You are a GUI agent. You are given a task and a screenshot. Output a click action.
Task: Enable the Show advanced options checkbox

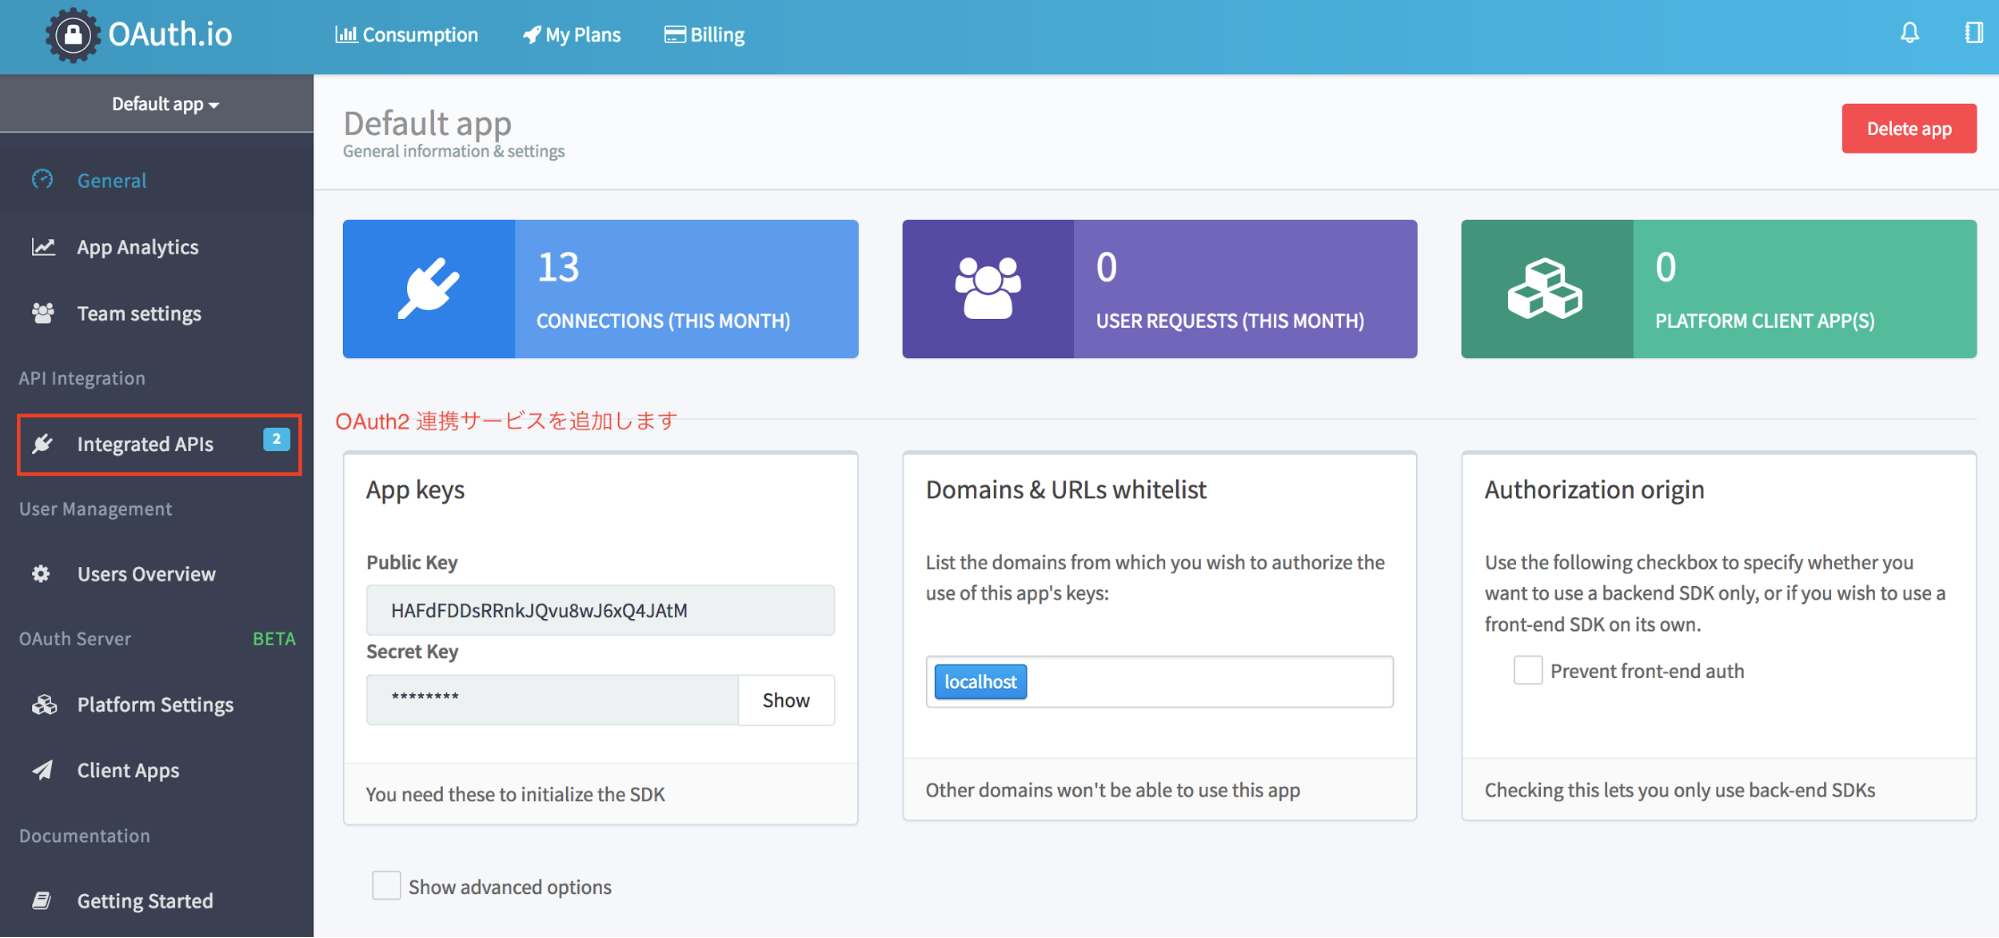click(386, 885)
